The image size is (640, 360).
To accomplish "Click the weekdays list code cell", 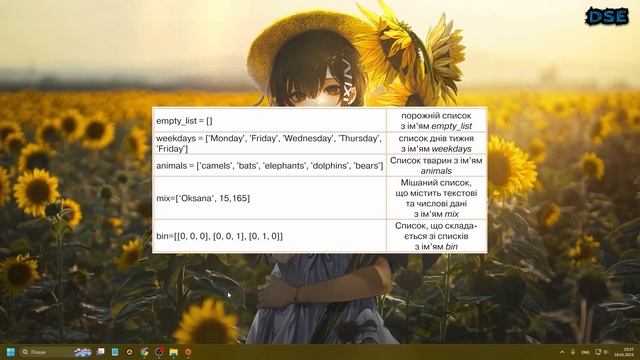I will tap(269, 143).
